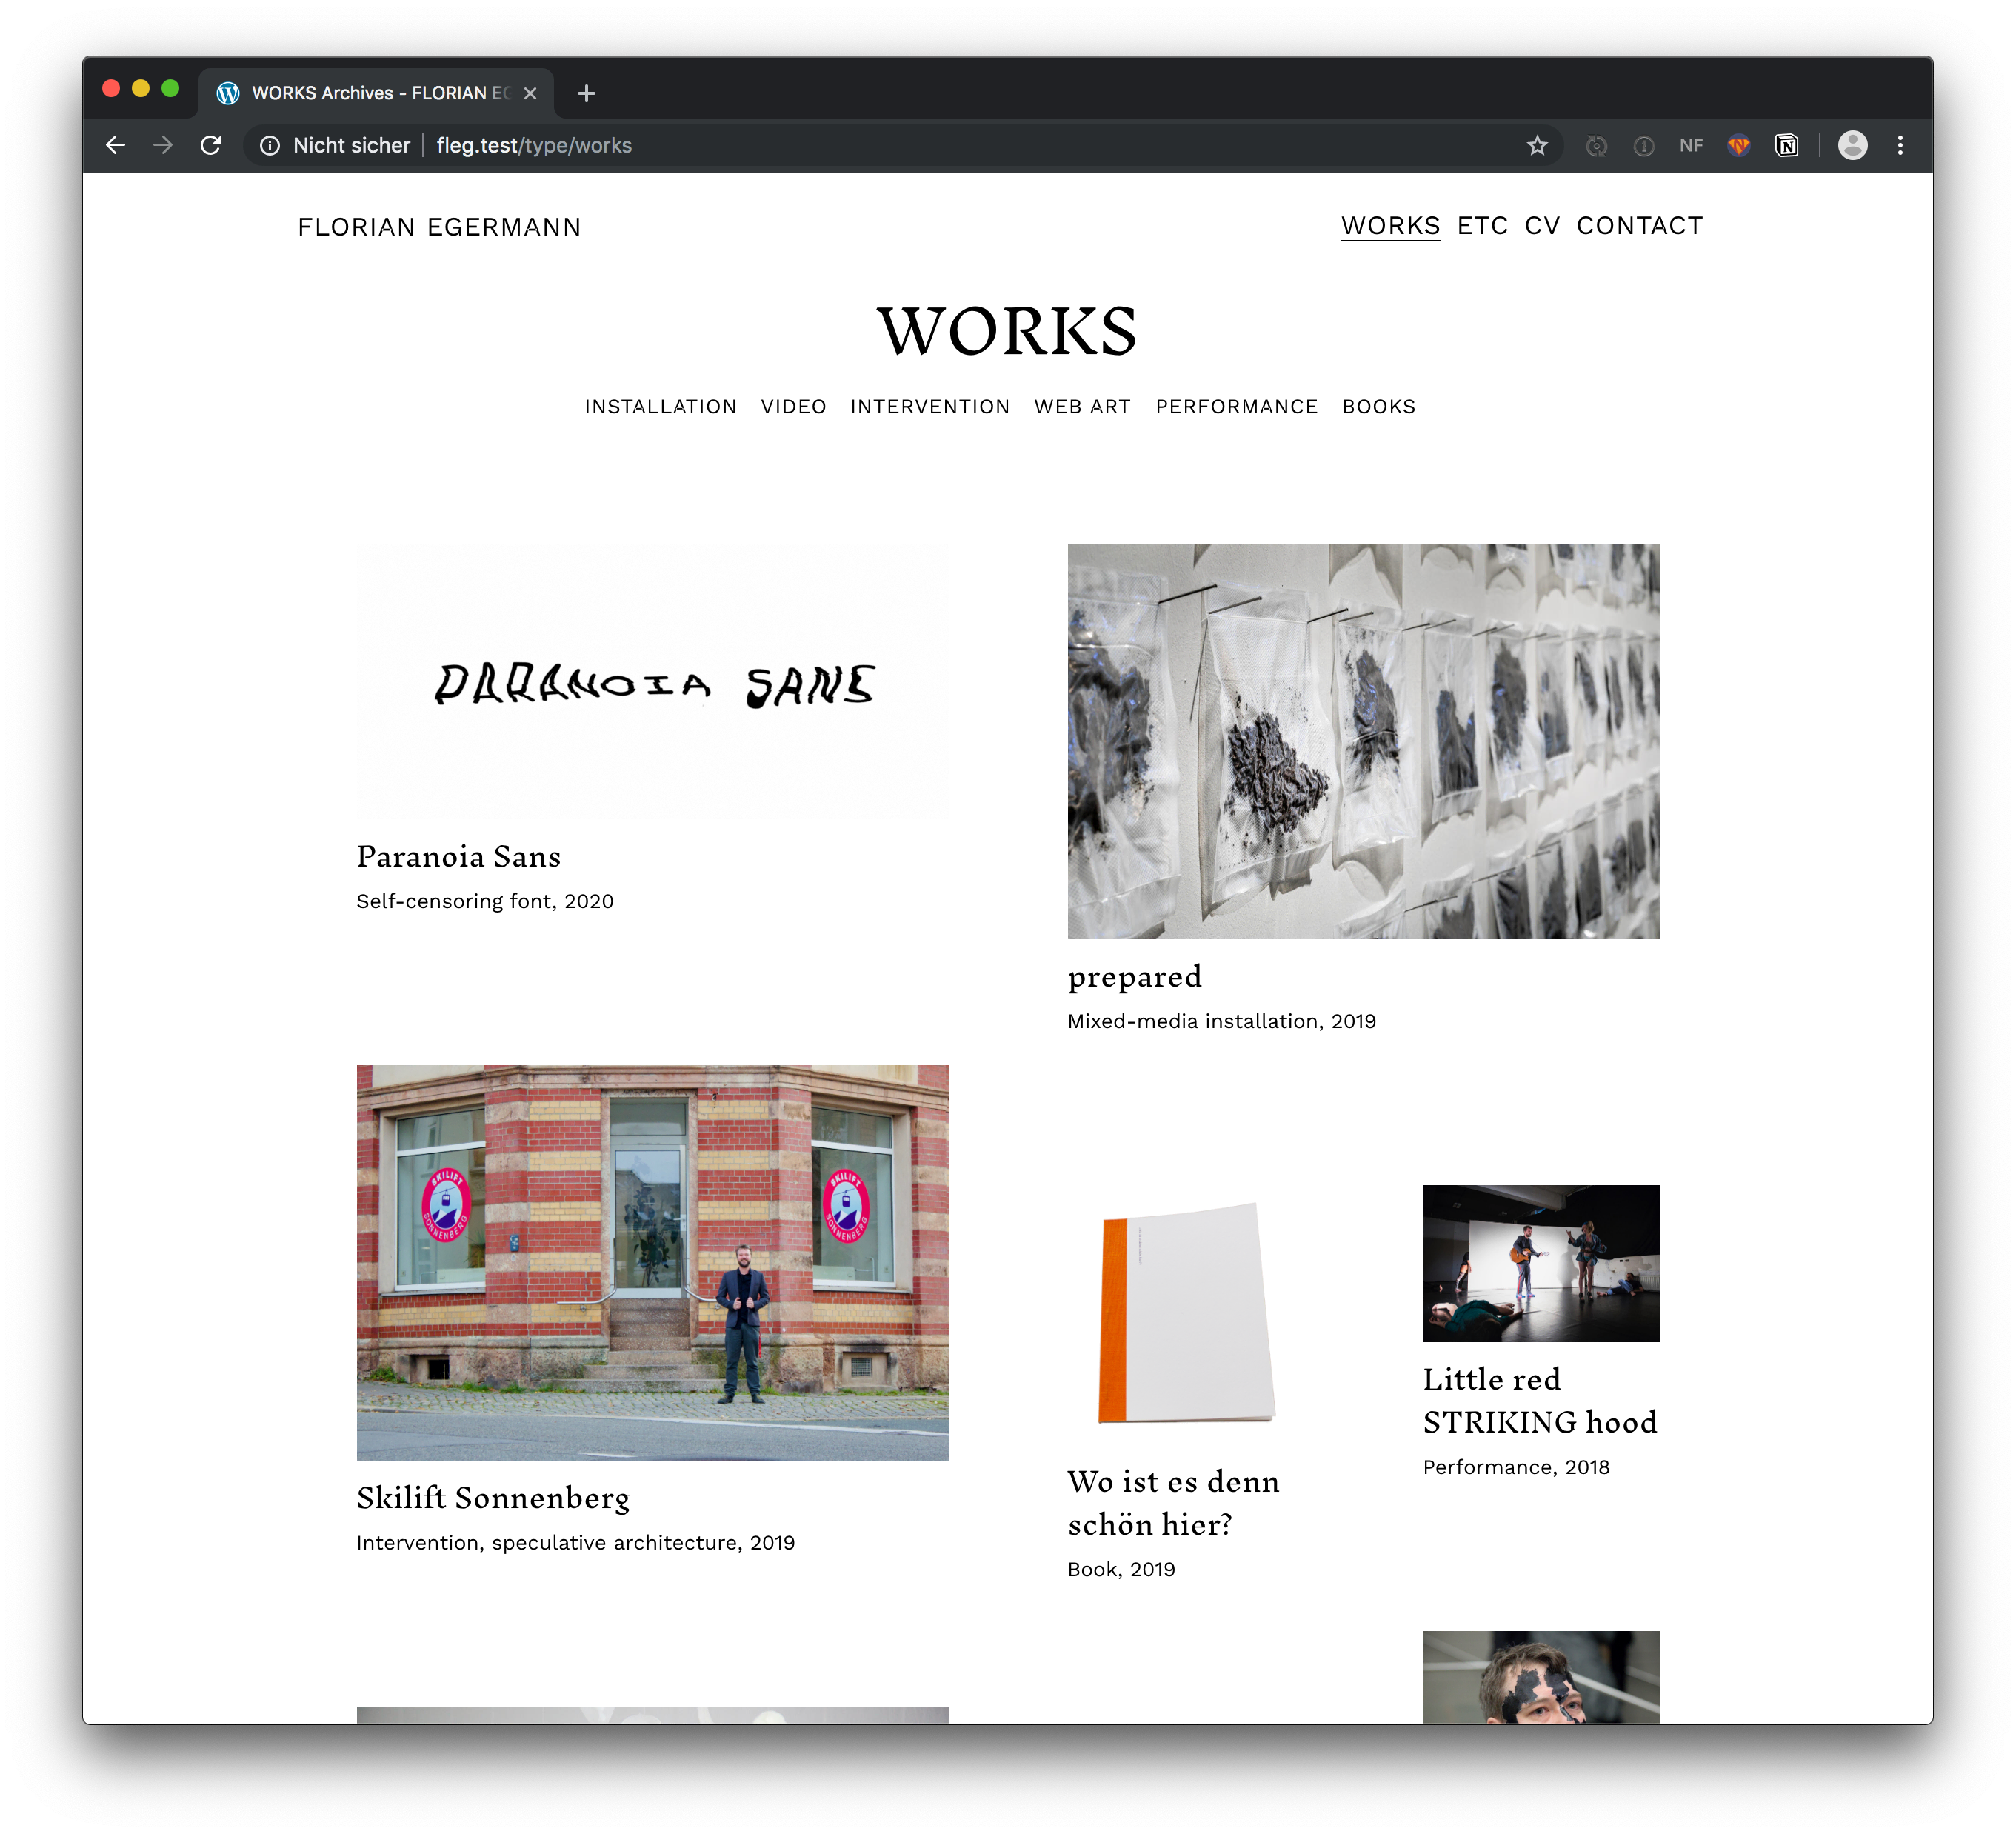Reload the current page
Image resolution: width=2016 pixels, height=1834 pixels.
click(x=210, y=145)
